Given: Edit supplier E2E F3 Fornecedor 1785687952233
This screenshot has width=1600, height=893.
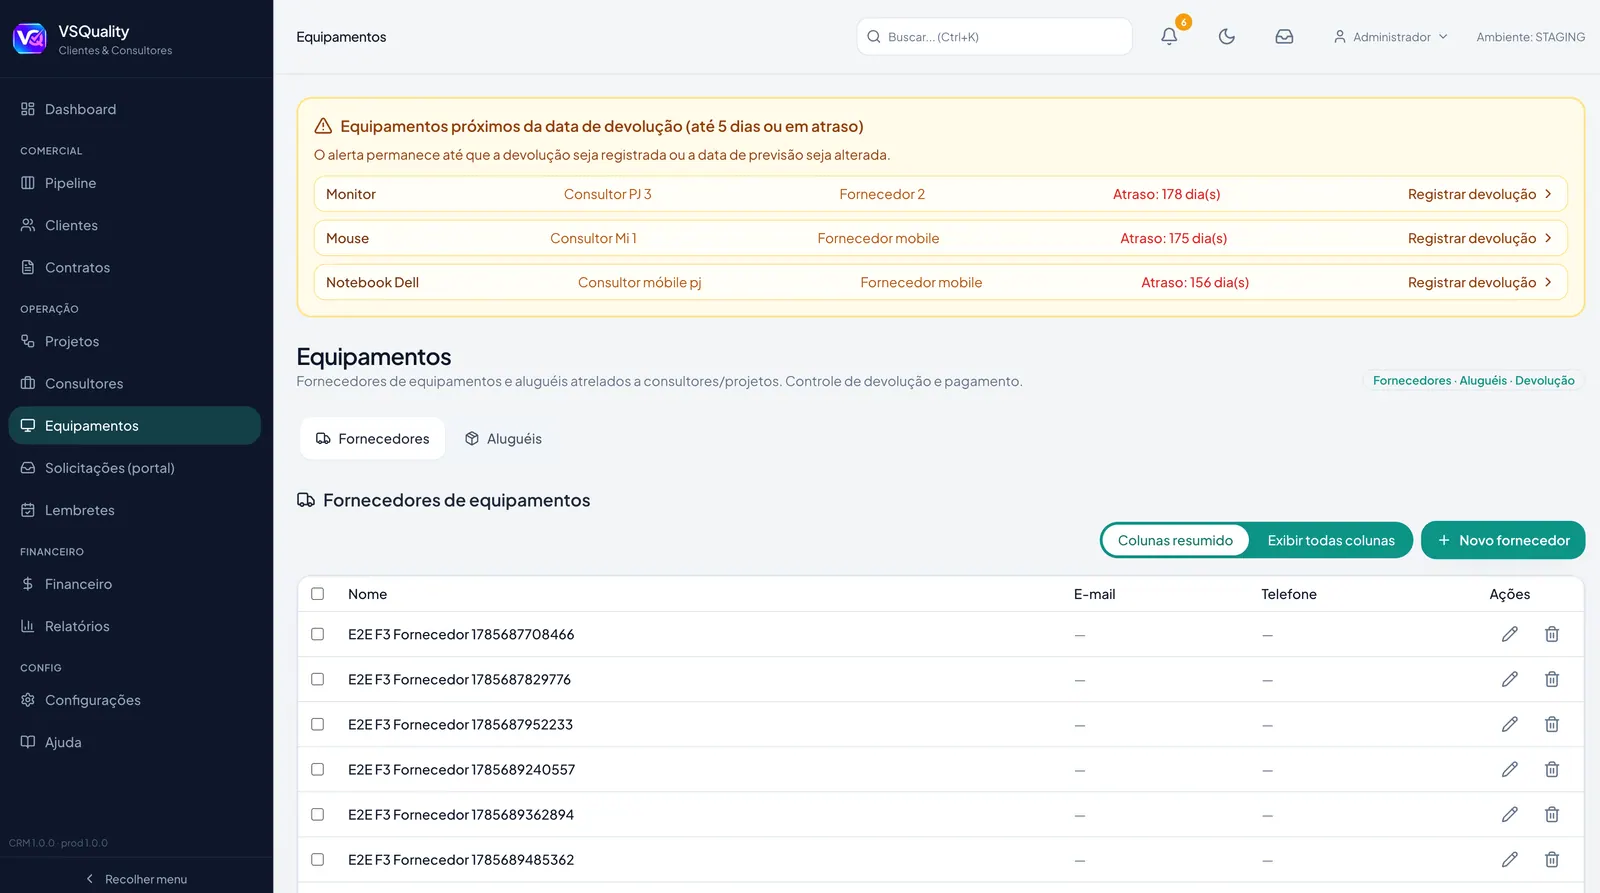Looking at the screenshot, I should (1510, 724).
